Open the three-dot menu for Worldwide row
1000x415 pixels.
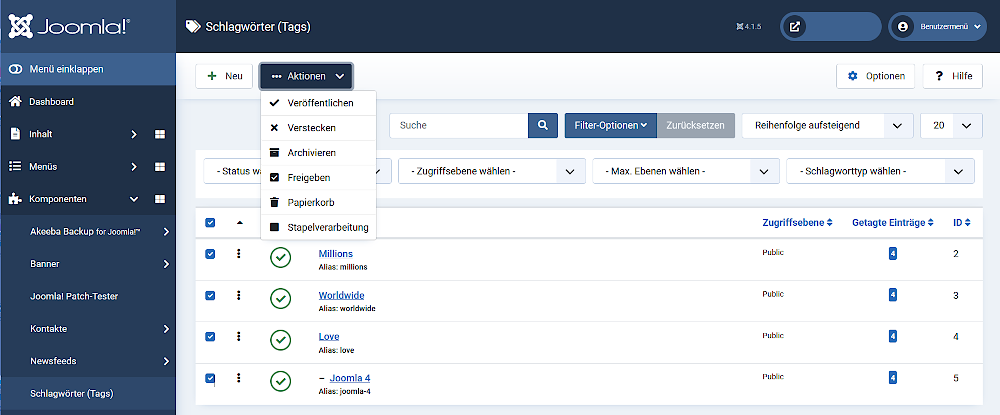[239, 295]
